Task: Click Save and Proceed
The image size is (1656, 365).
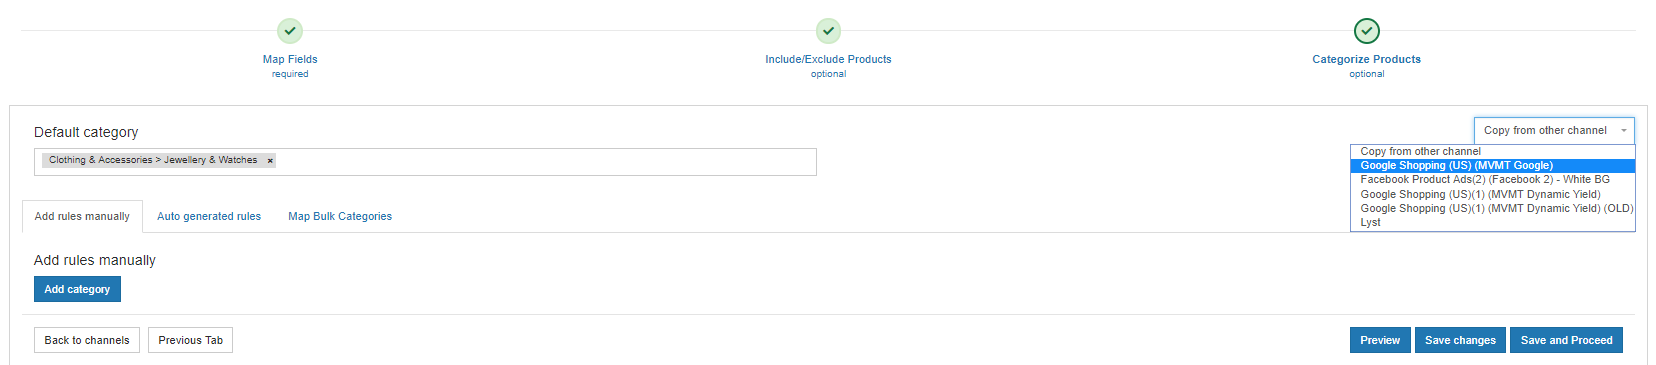Action: coord(1566,340)
